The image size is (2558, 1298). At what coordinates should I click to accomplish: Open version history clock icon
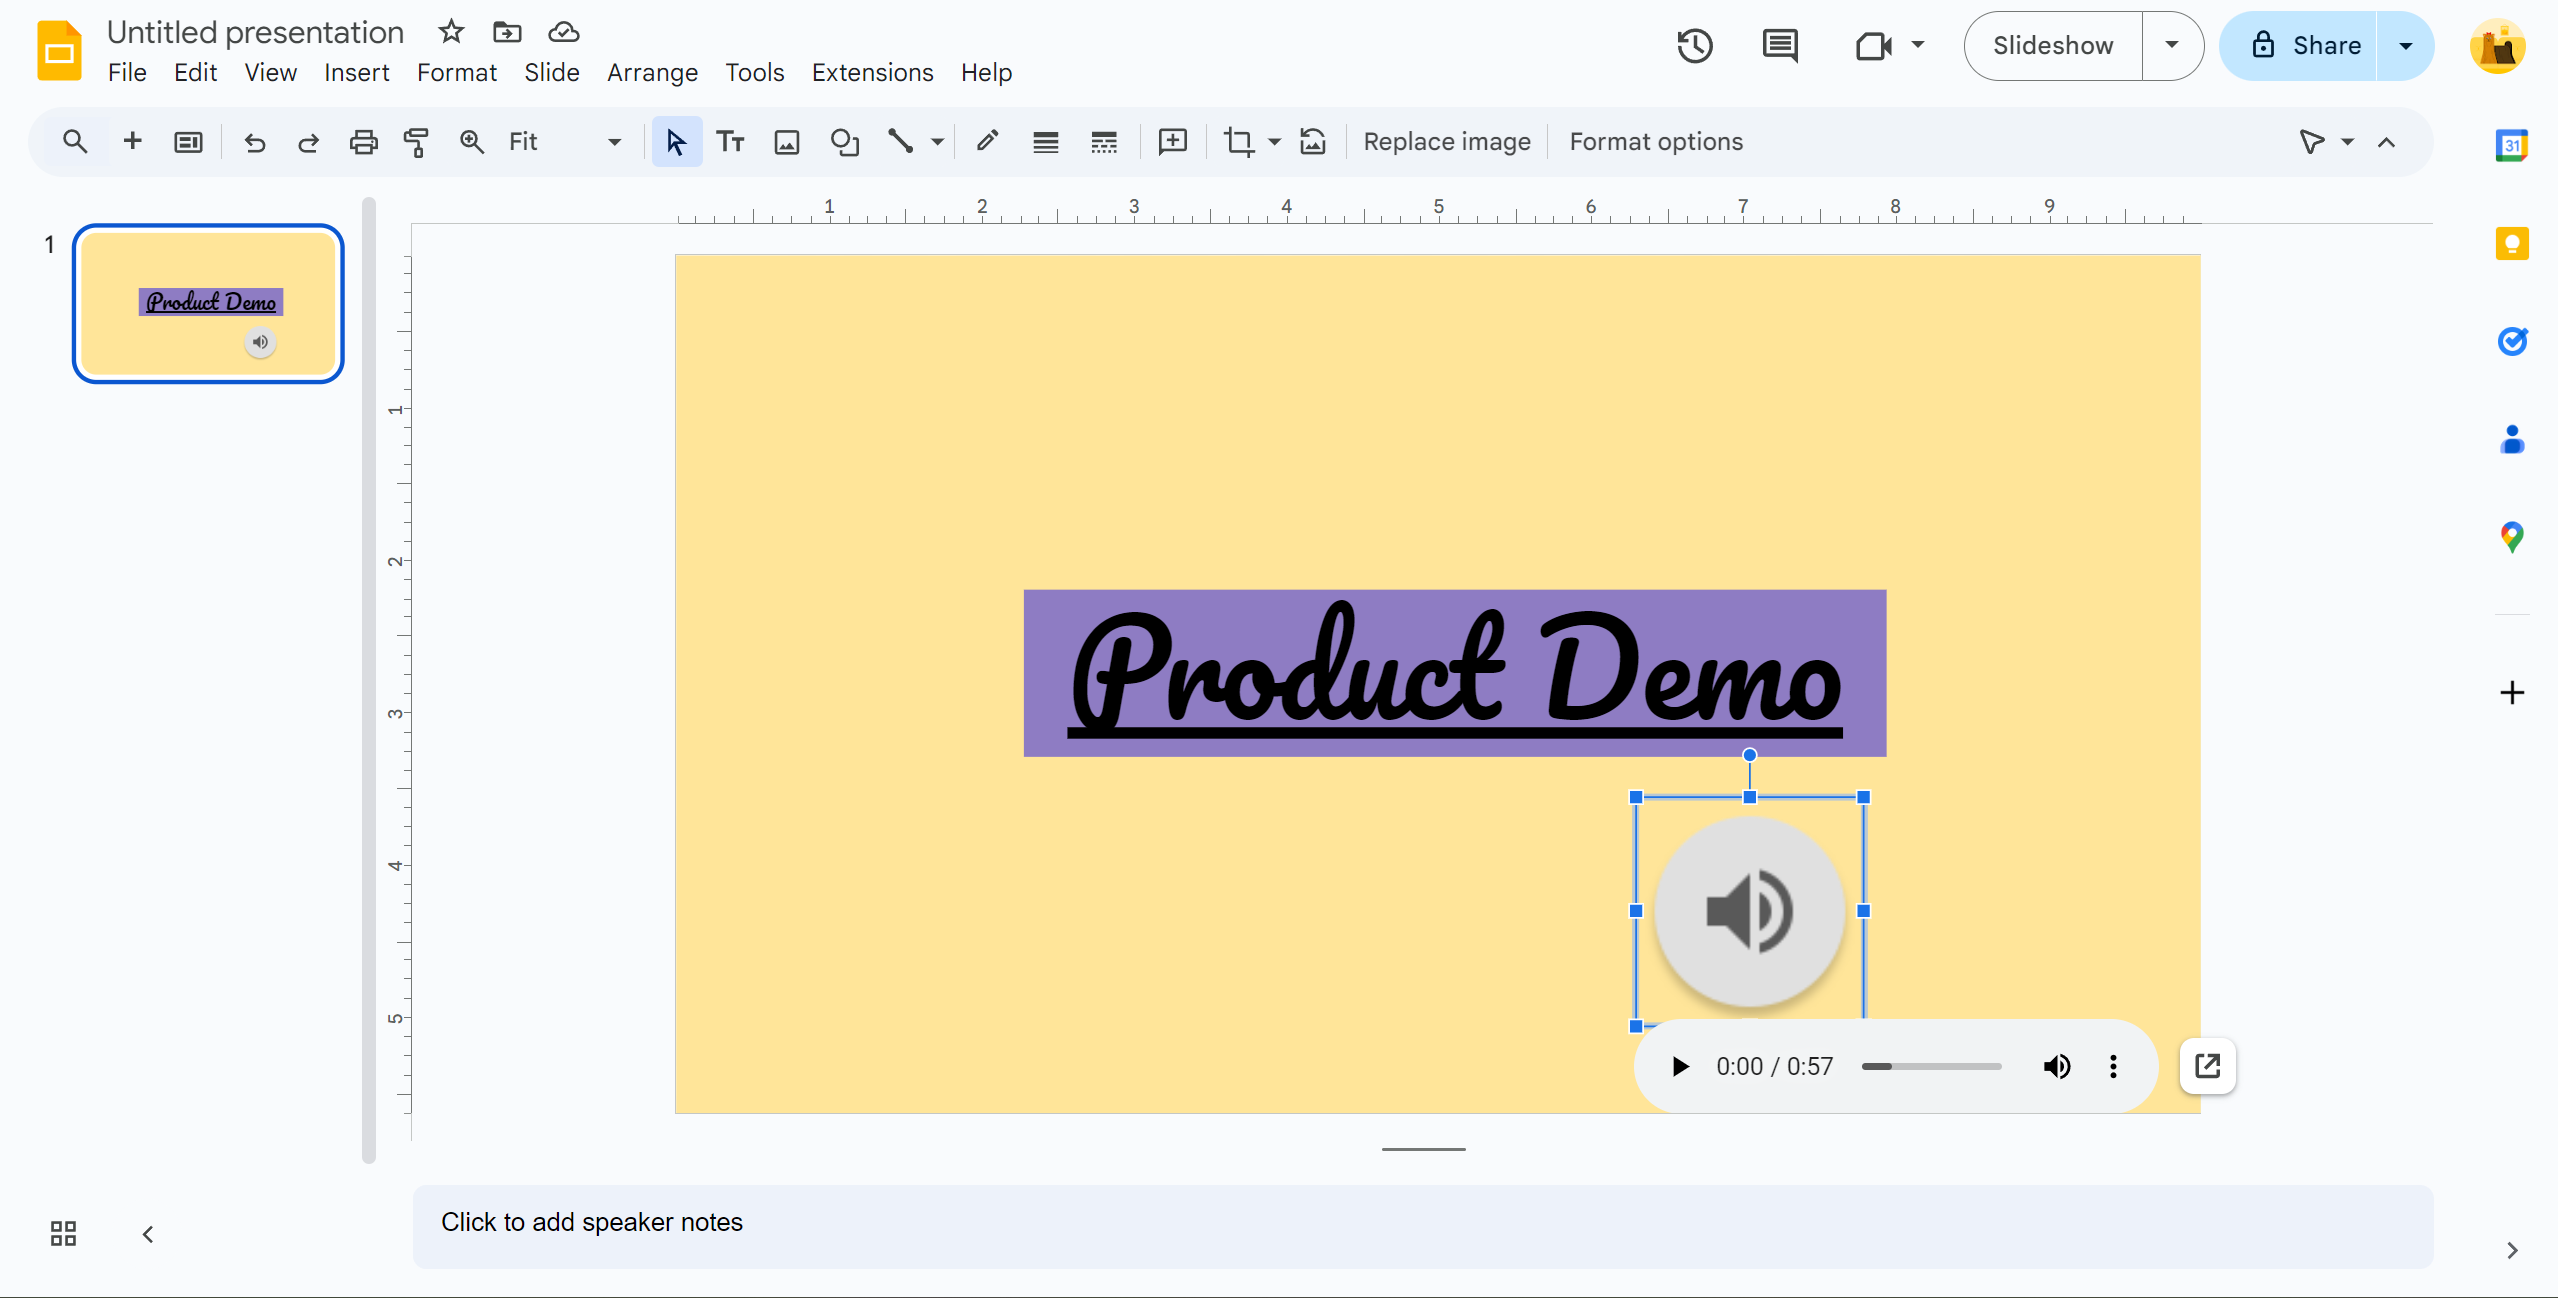click(1695, 46)
